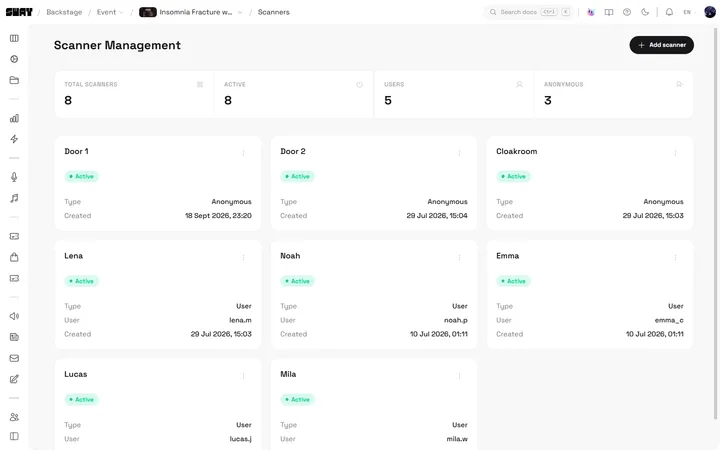720x450 pixels.
Task: Click the Noah card title
Action: pyautogui.click(x=290, y=256)
